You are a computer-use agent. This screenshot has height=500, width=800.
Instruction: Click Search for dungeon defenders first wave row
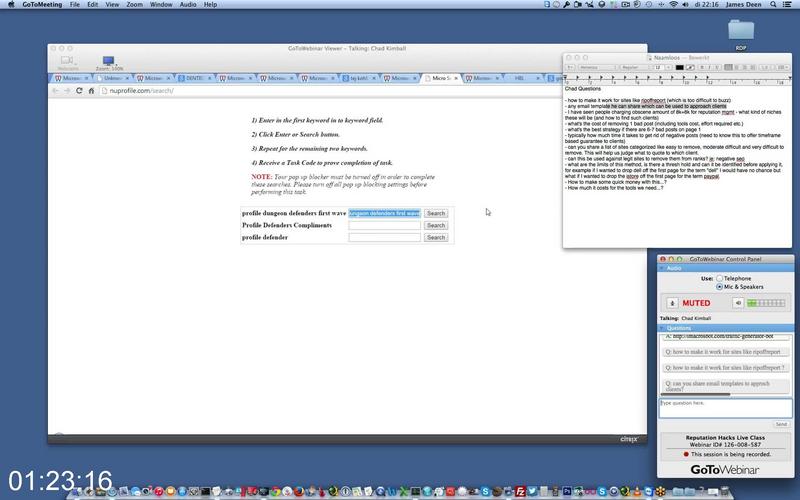click(436, 213)
